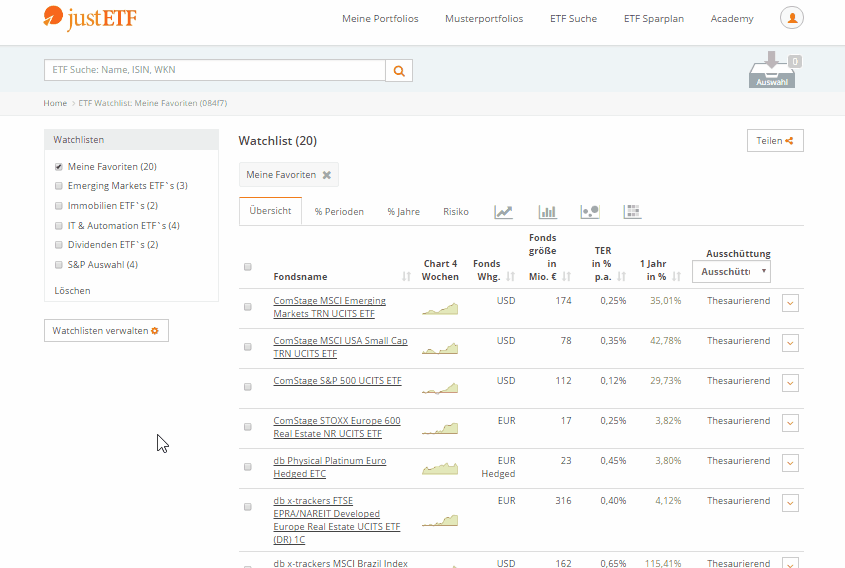Click the Teilen share button
The width and height of the screenshot is (845, 568).
point(775,141)
